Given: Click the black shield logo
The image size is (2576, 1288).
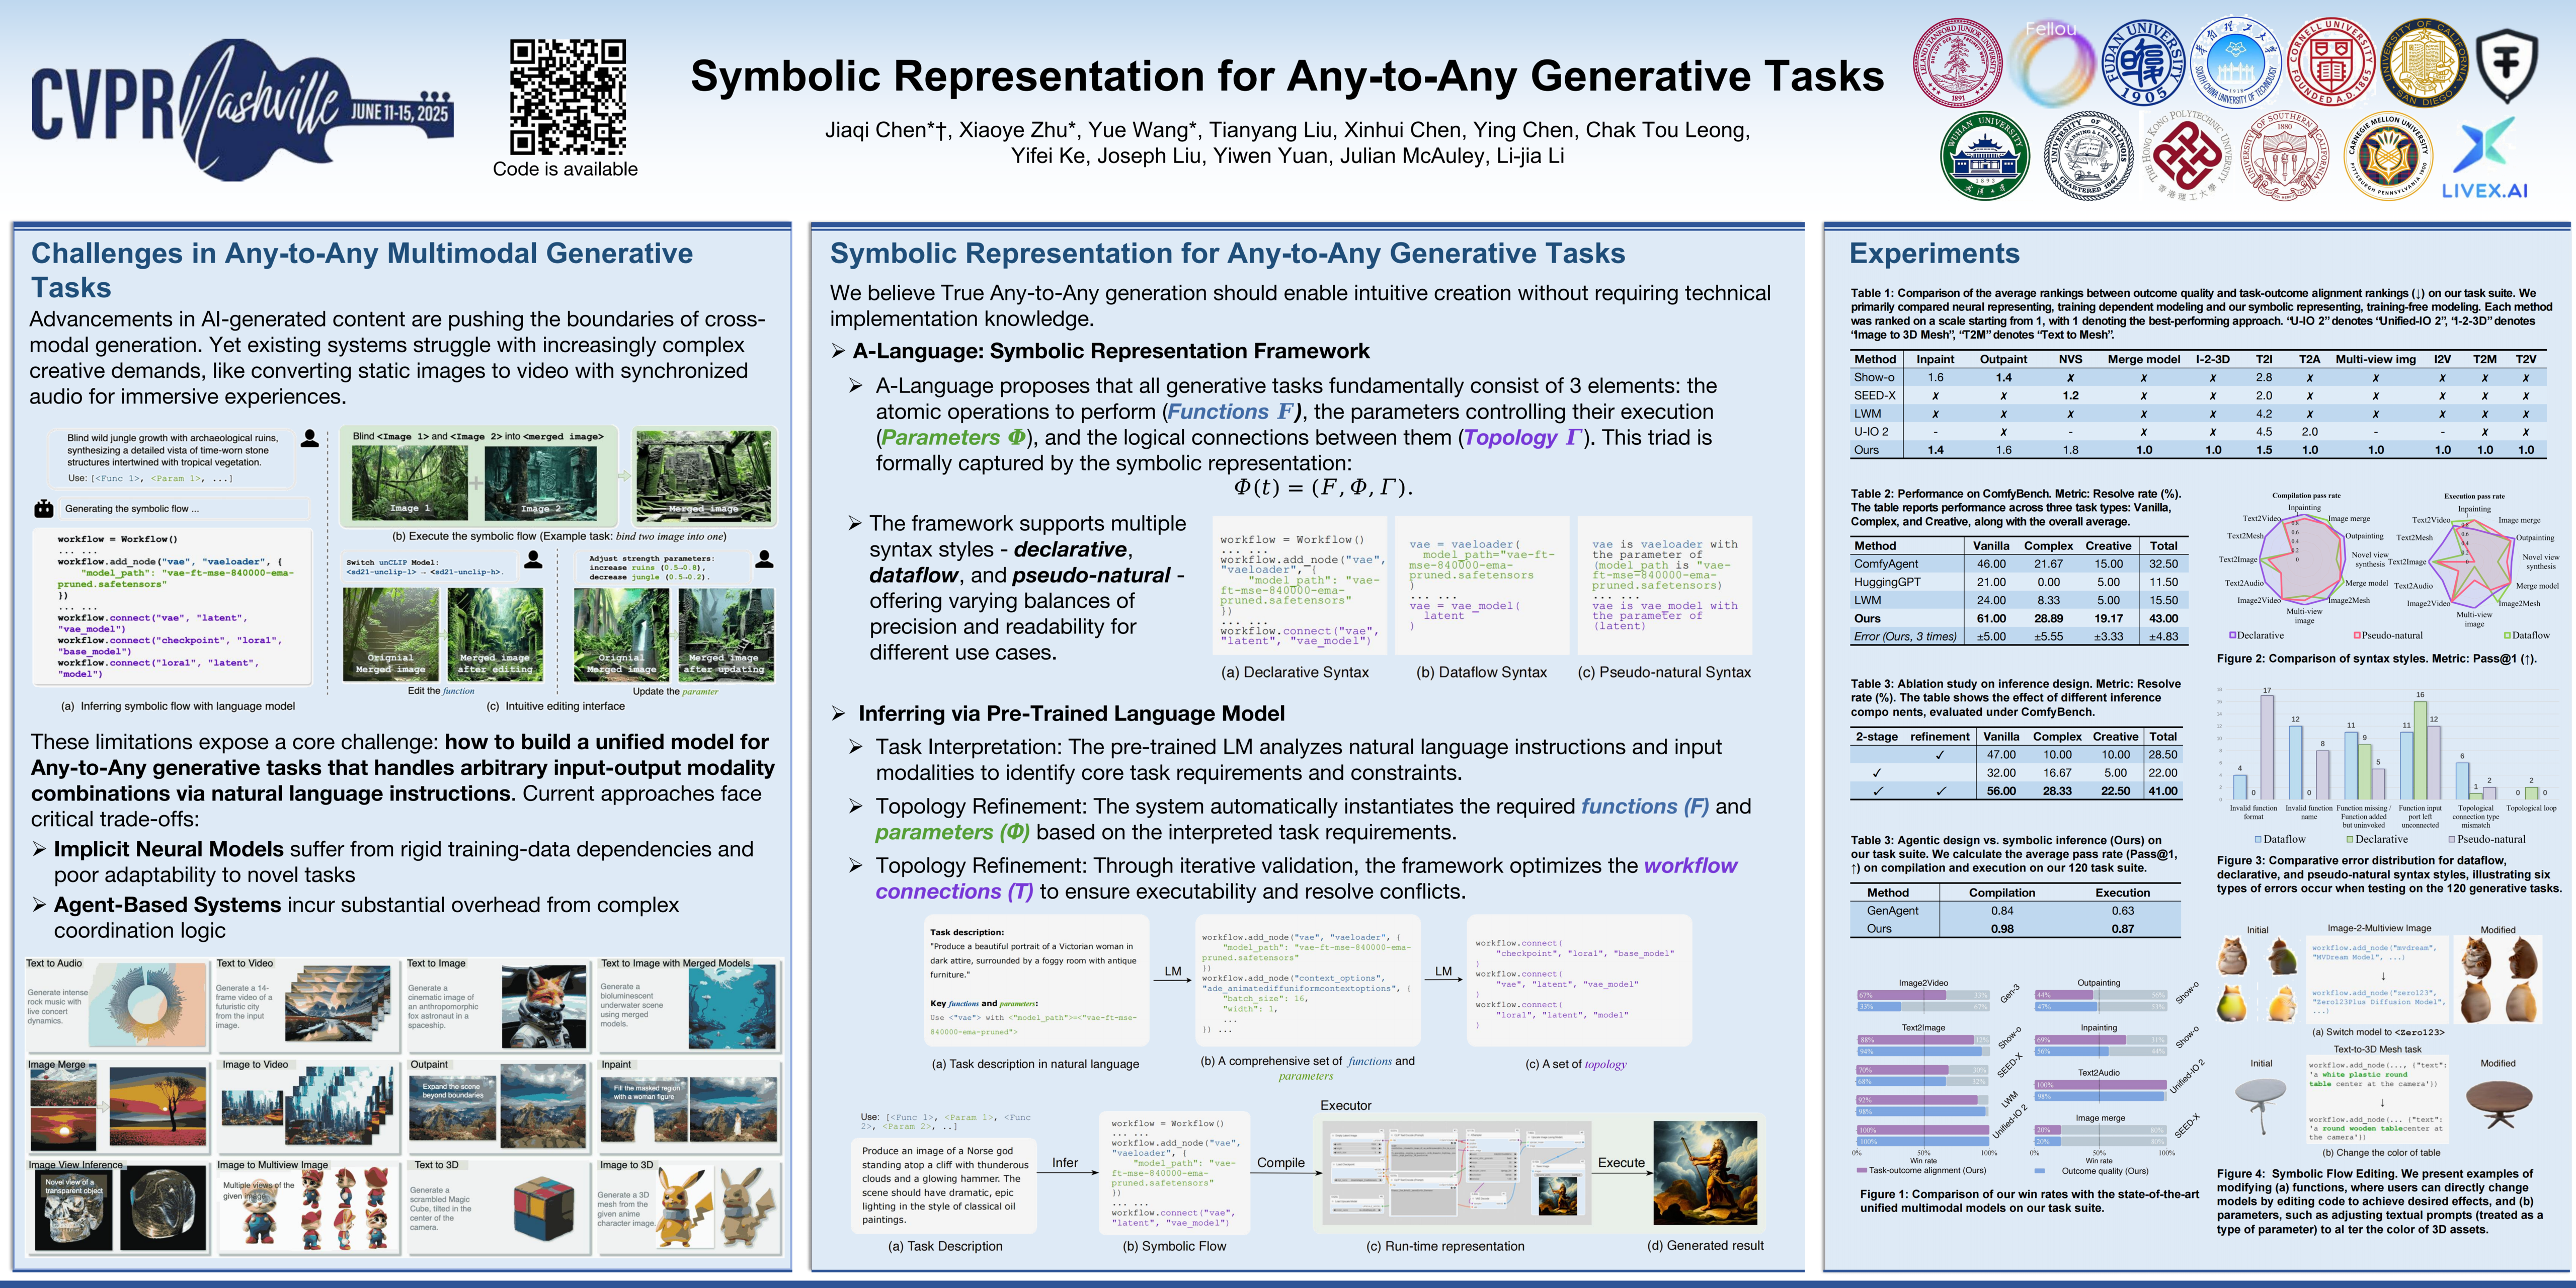Looking at the screenshot, I should pos(2506,64).
